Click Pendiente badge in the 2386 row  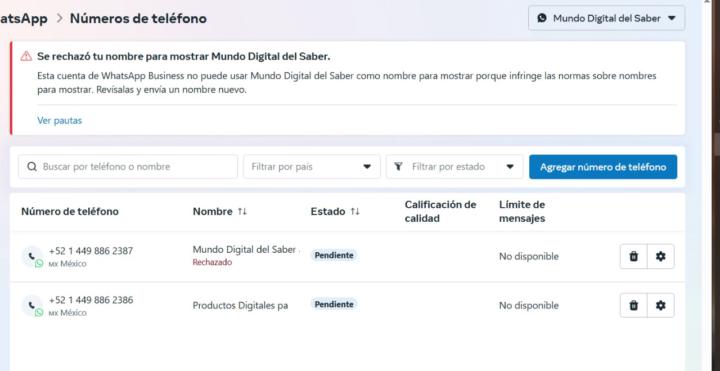334,304
